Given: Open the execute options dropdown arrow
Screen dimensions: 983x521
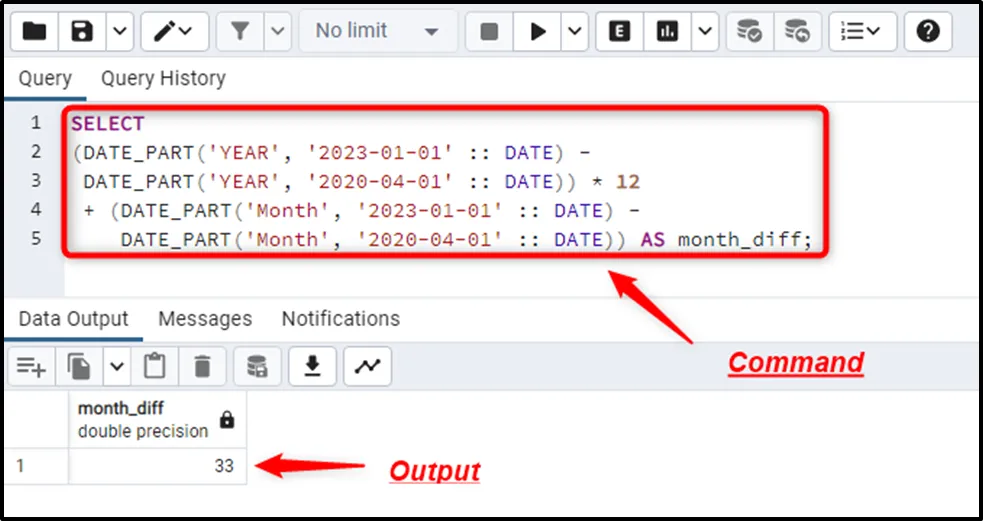Looking at the screenshot, I should click(x=574, y=32).
